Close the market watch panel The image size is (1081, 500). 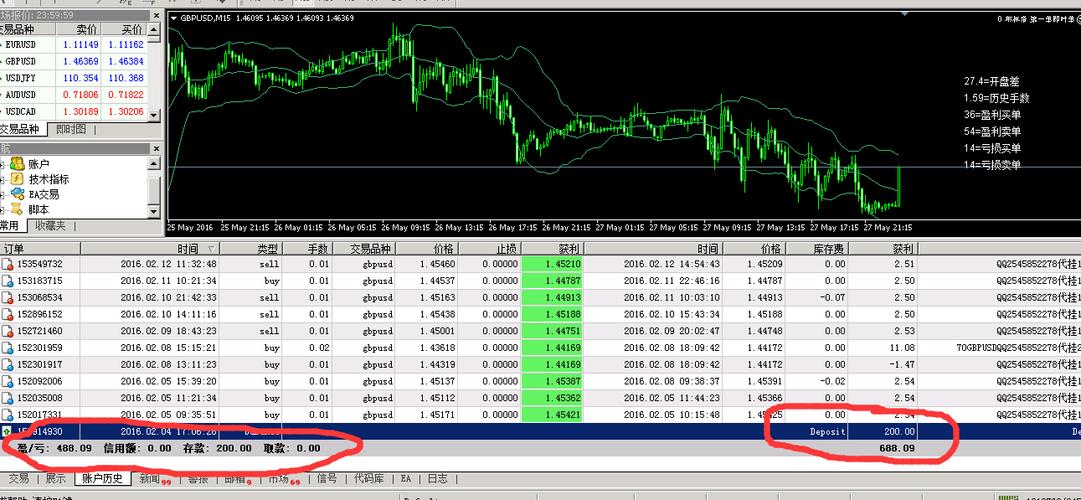155,14
